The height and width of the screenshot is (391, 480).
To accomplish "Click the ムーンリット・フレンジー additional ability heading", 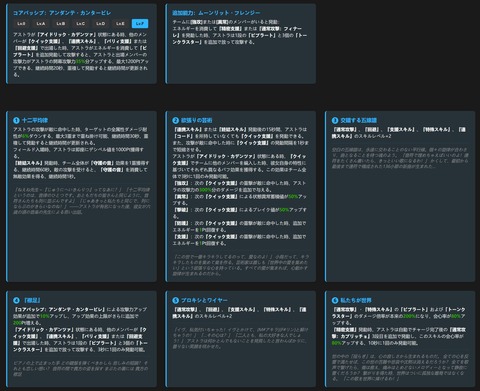I will 216,13.
